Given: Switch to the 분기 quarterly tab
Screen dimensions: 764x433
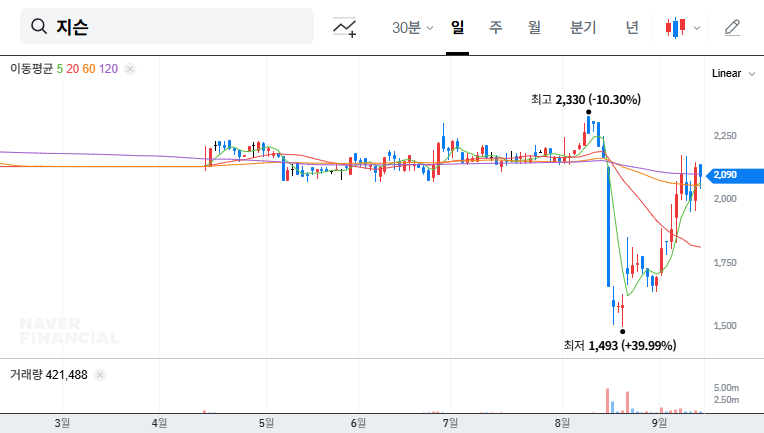Looking at the screenshot, I should coord(583,28).
